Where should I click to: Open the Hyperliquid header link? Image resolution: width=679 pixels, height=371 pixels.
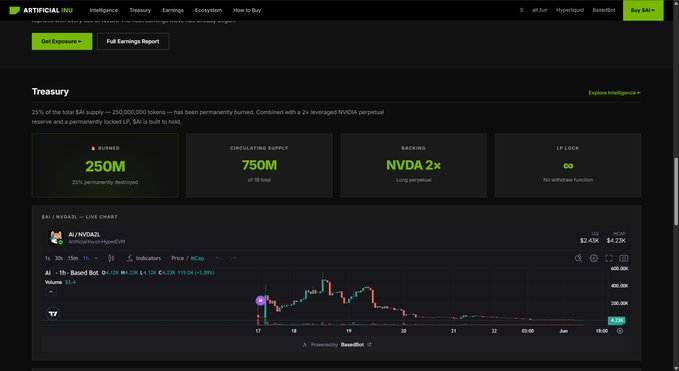point(570,10)
